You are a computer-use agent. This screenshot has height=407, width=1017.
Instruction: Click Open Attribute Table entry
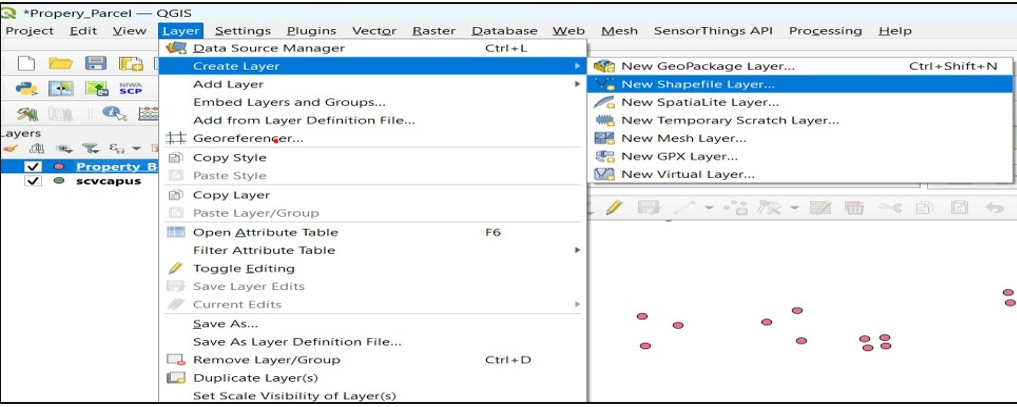click(264, 232)
